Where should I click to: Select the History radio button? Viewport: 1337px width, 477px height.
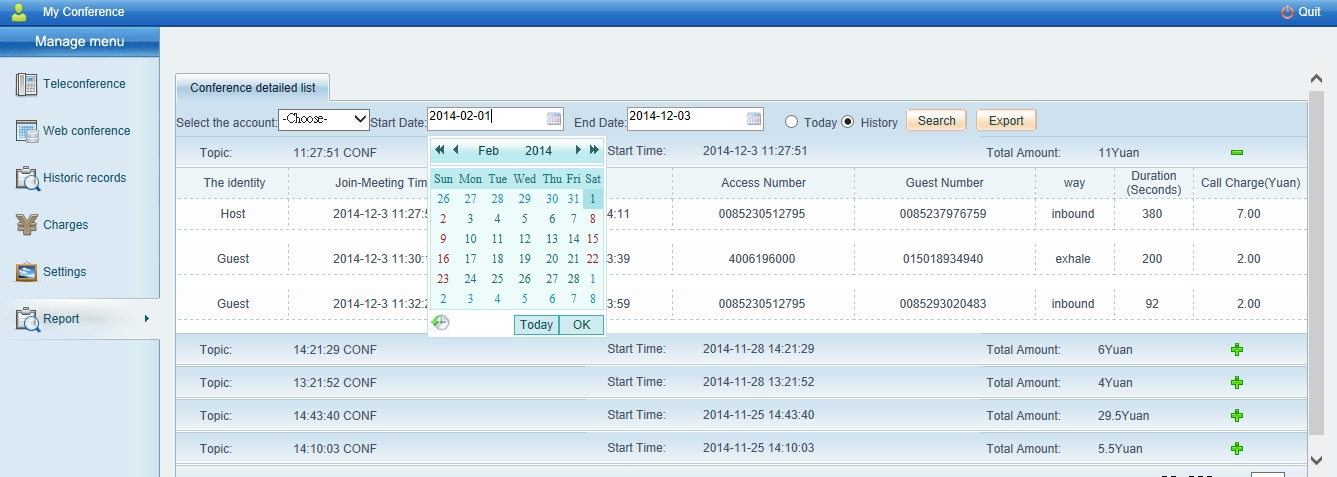[848, 122]
